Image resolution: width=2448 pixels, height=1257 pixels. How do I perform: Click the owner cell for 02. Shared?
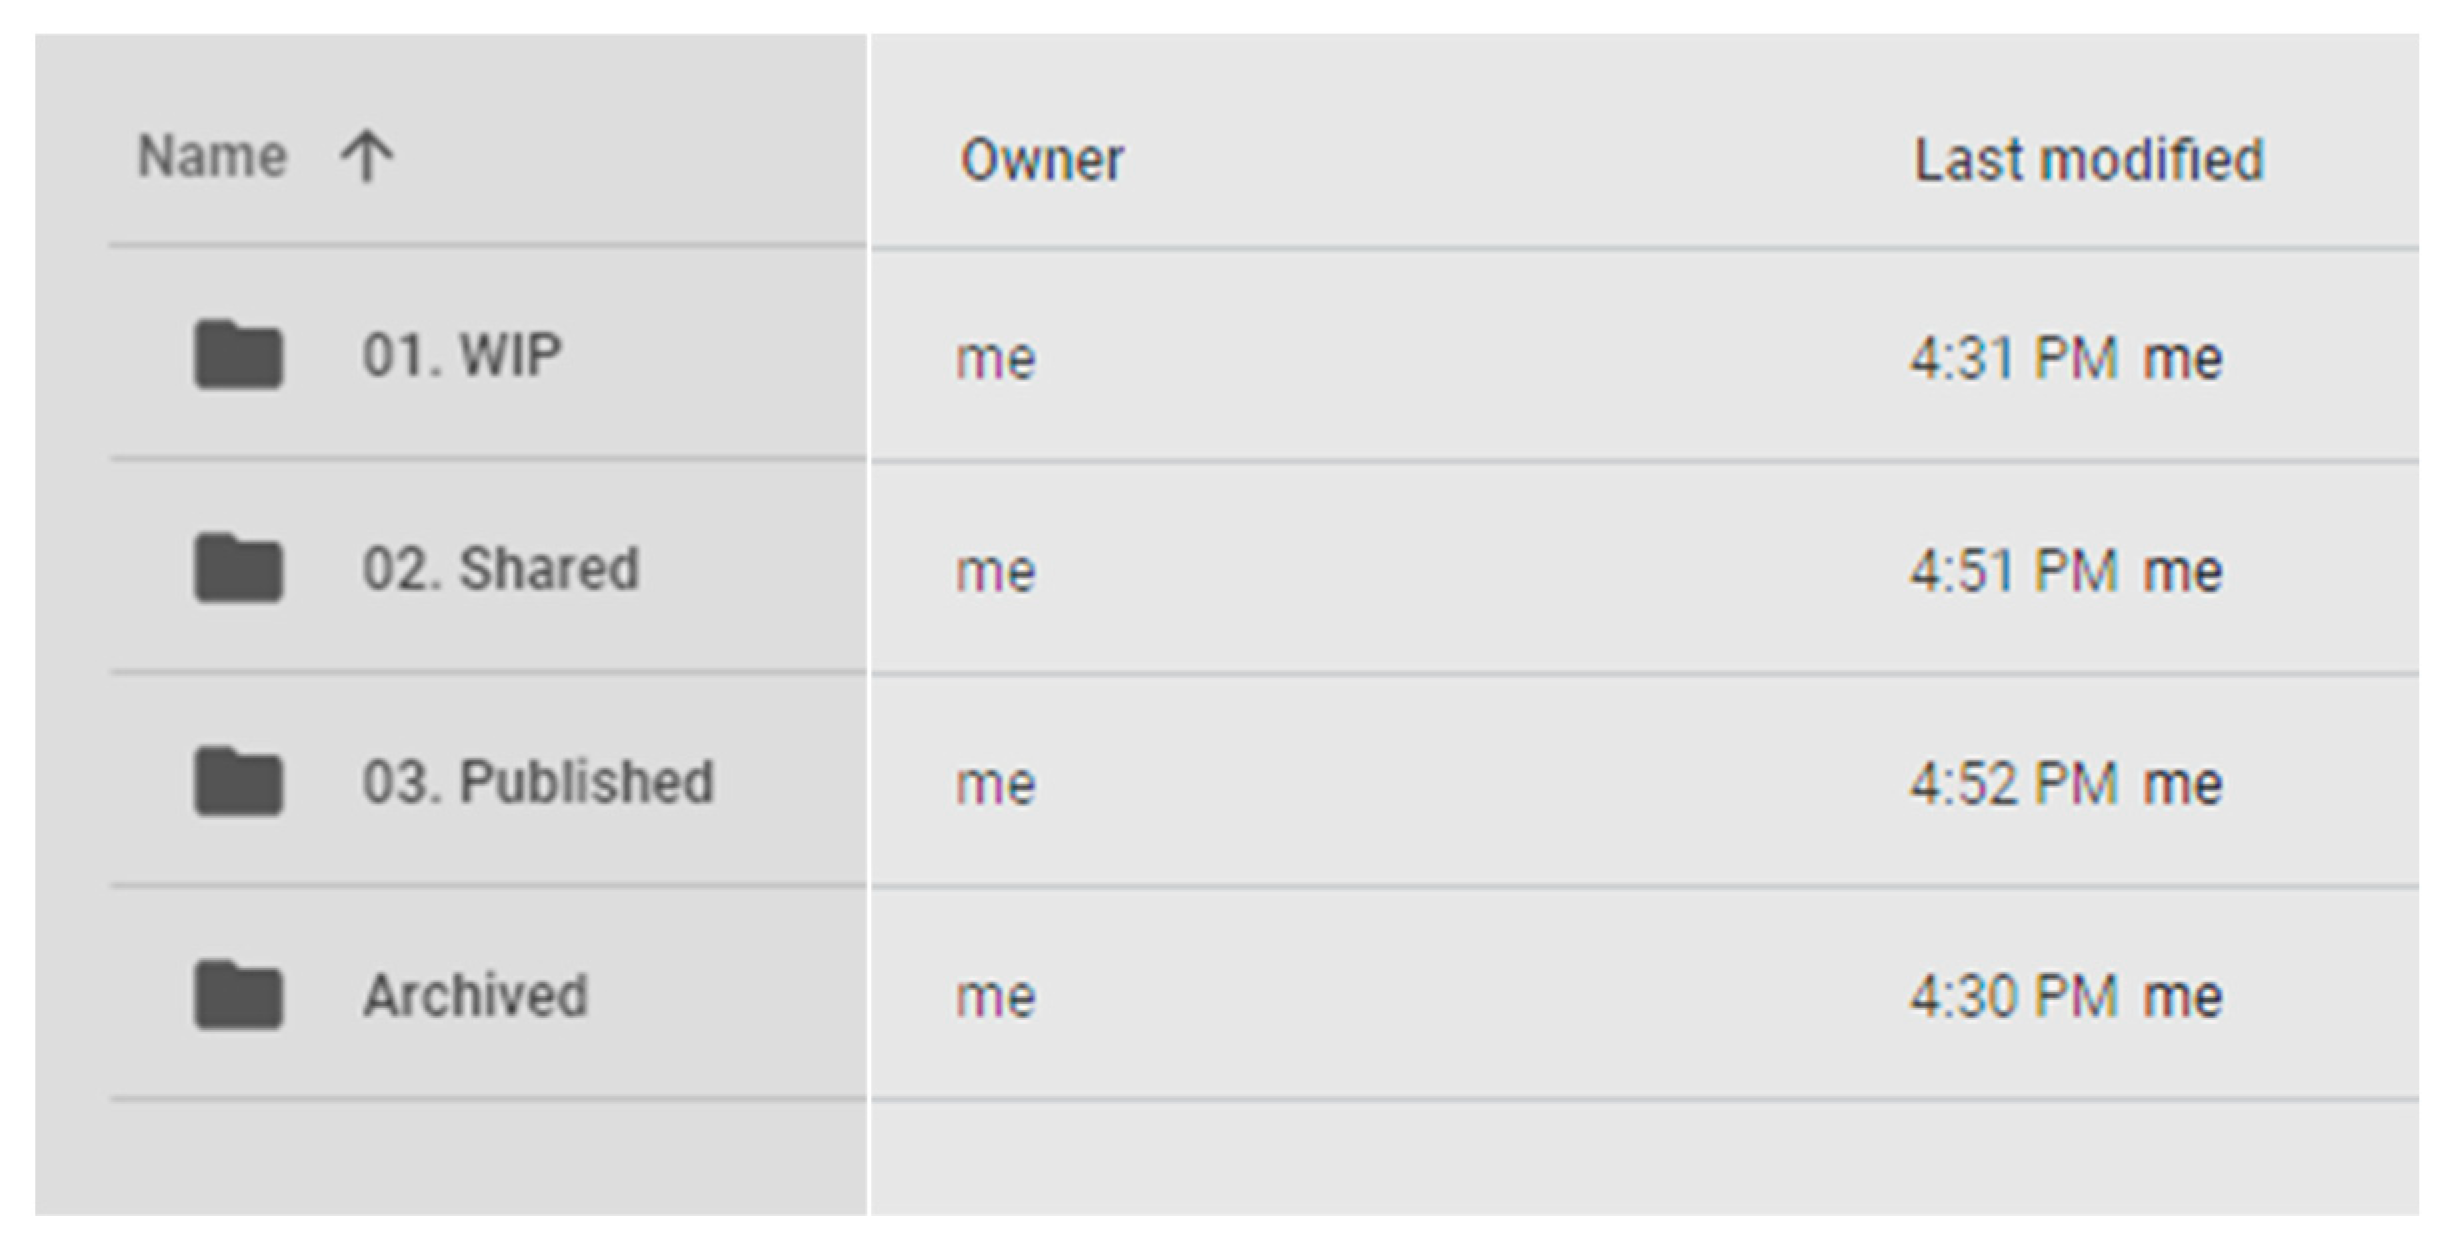995,572
